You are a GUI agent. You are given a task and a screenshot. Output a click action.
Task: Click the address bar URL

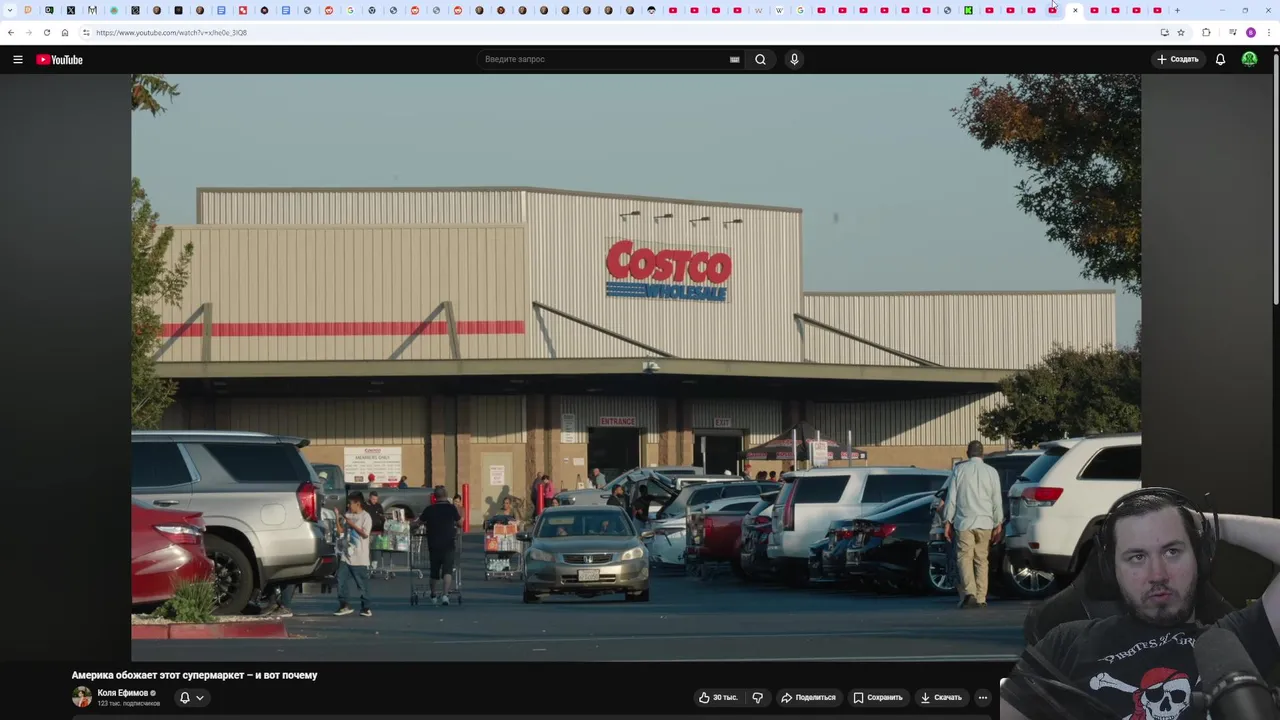pos(171,32)
